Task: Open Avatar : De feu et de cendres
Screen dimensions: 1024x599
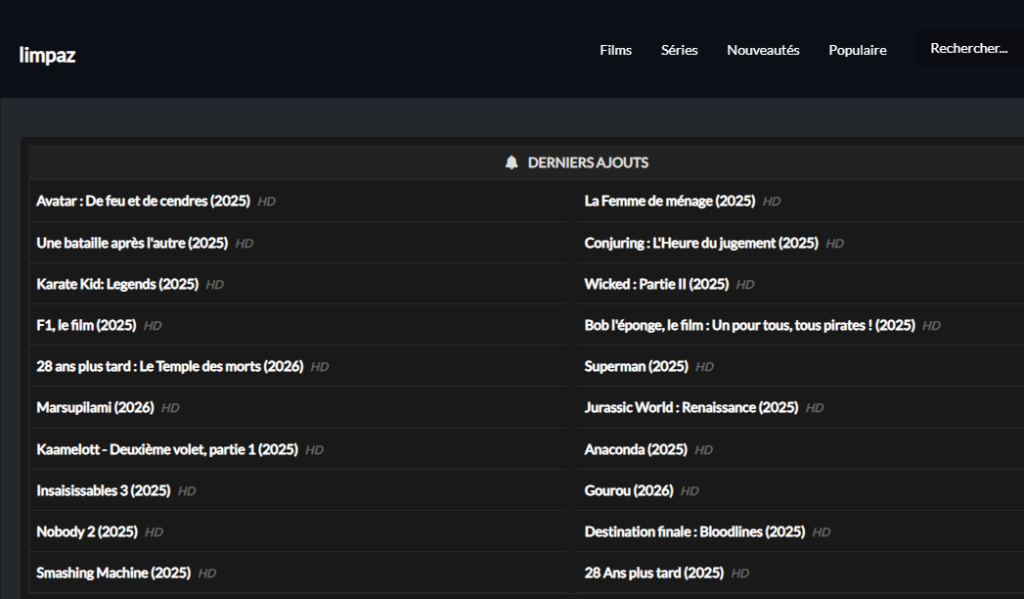Action: point(143,201)
